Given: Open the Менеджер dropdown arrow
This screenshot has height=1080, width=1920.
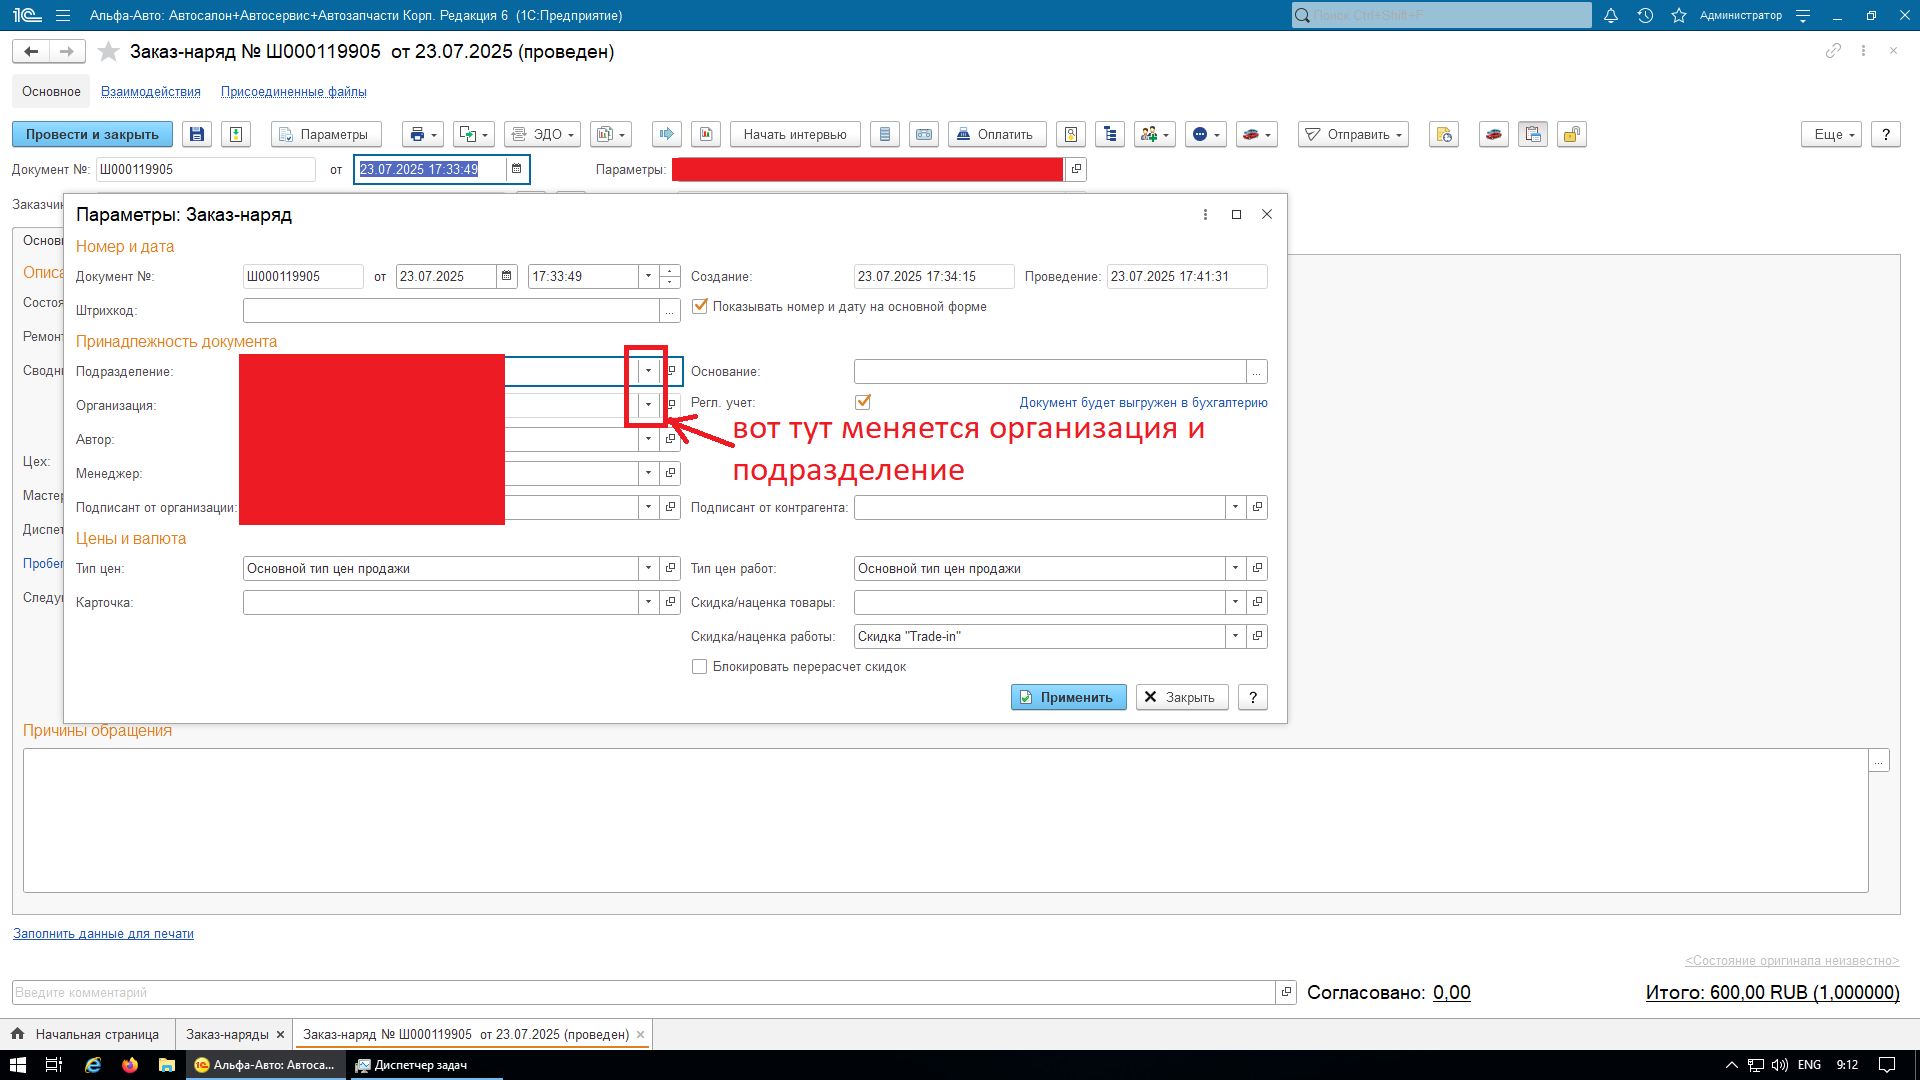Looking at the screenshot, I should (648, 473).
